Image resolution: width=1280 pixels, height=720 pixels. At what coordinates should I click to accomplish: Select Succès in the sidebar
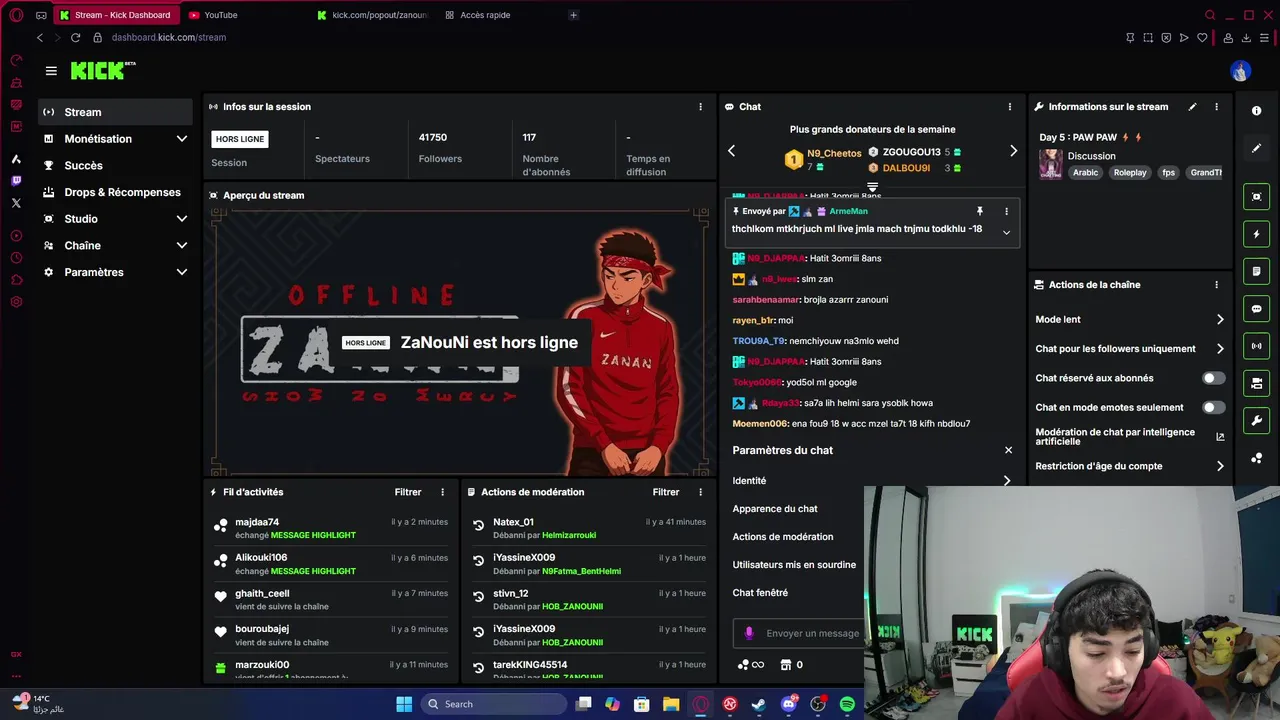(115, 165)
